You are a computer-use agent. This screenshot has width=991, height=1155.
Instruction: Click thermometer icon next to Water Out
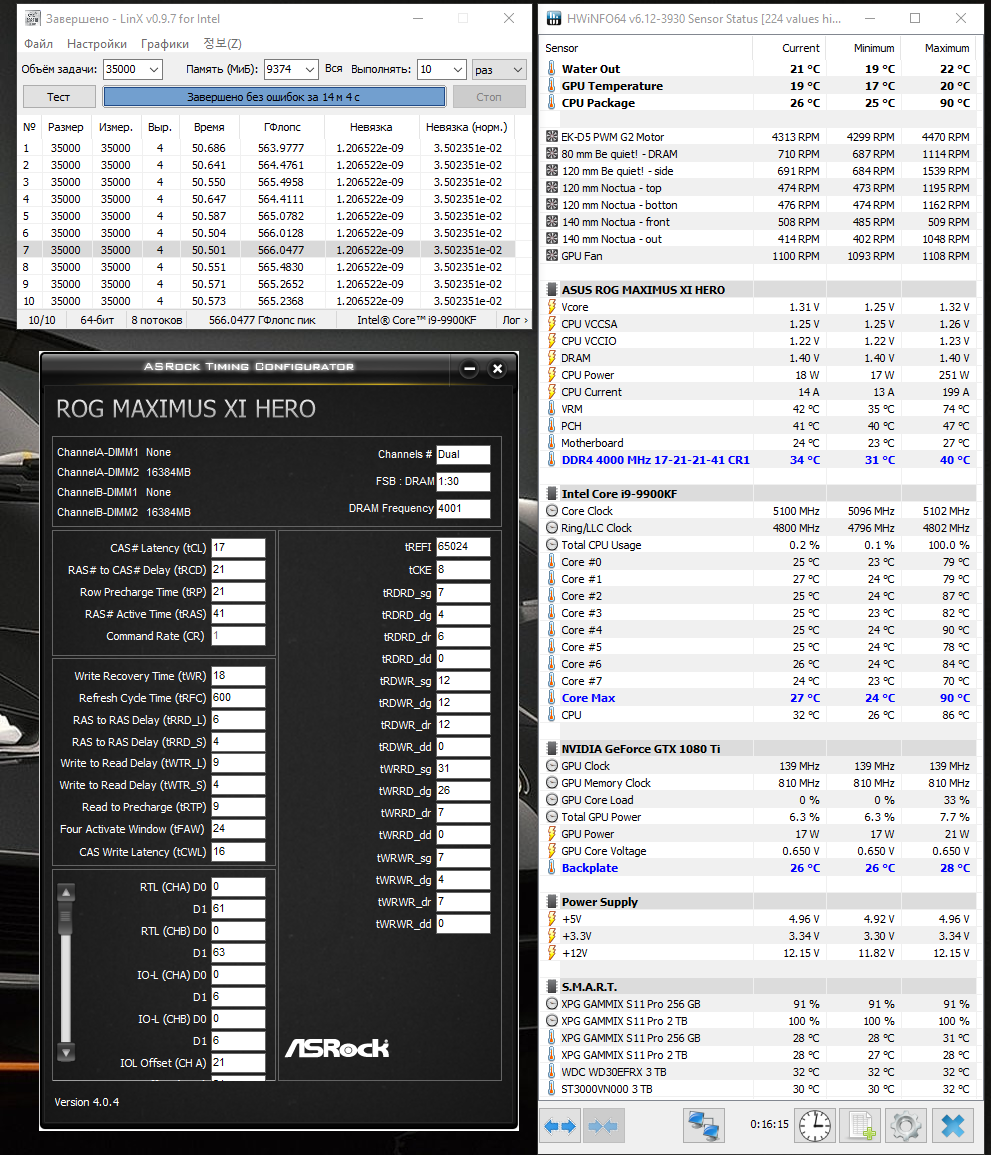[x=551, y=69]
